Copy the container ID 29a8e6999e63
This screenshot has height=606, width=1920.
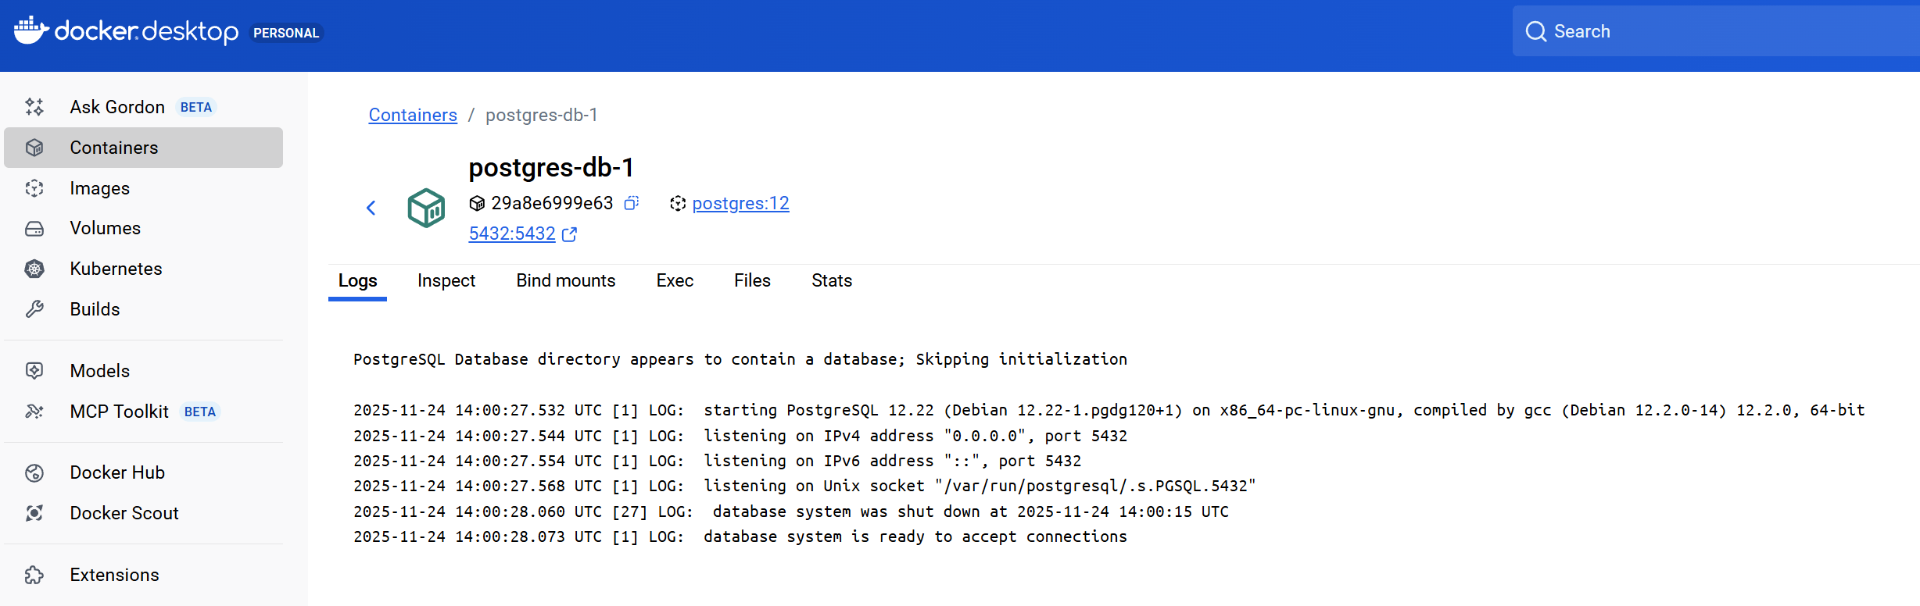(631, 203)
